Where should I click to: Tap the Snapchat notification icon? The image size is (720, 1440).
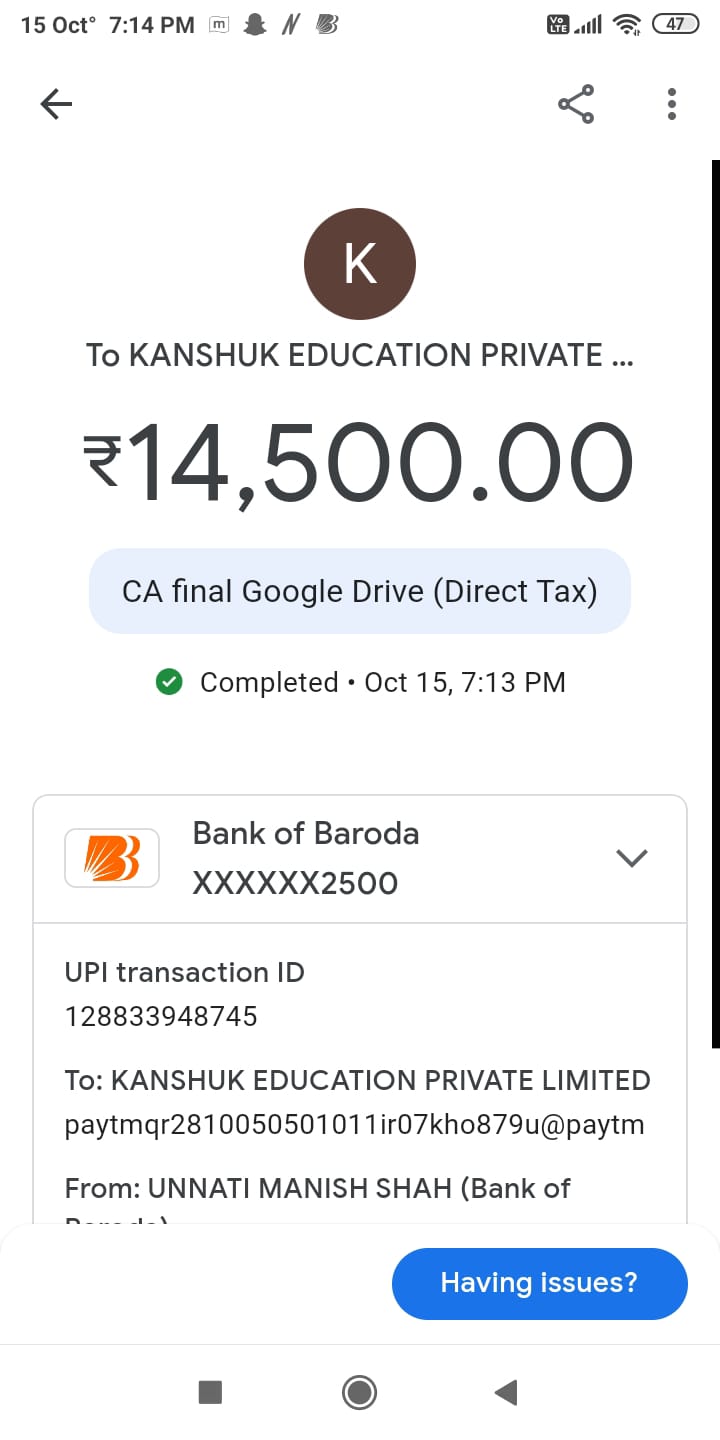(x=256, y=25)
